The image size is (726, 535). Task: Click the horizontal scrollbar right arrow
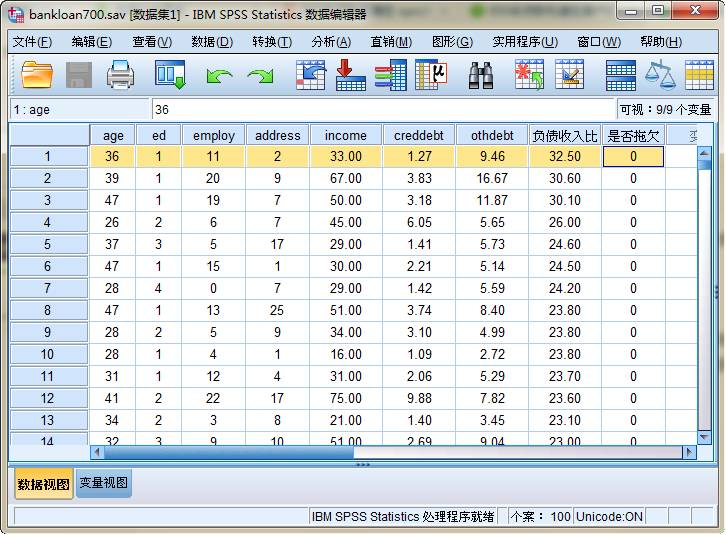pos(689,452)
